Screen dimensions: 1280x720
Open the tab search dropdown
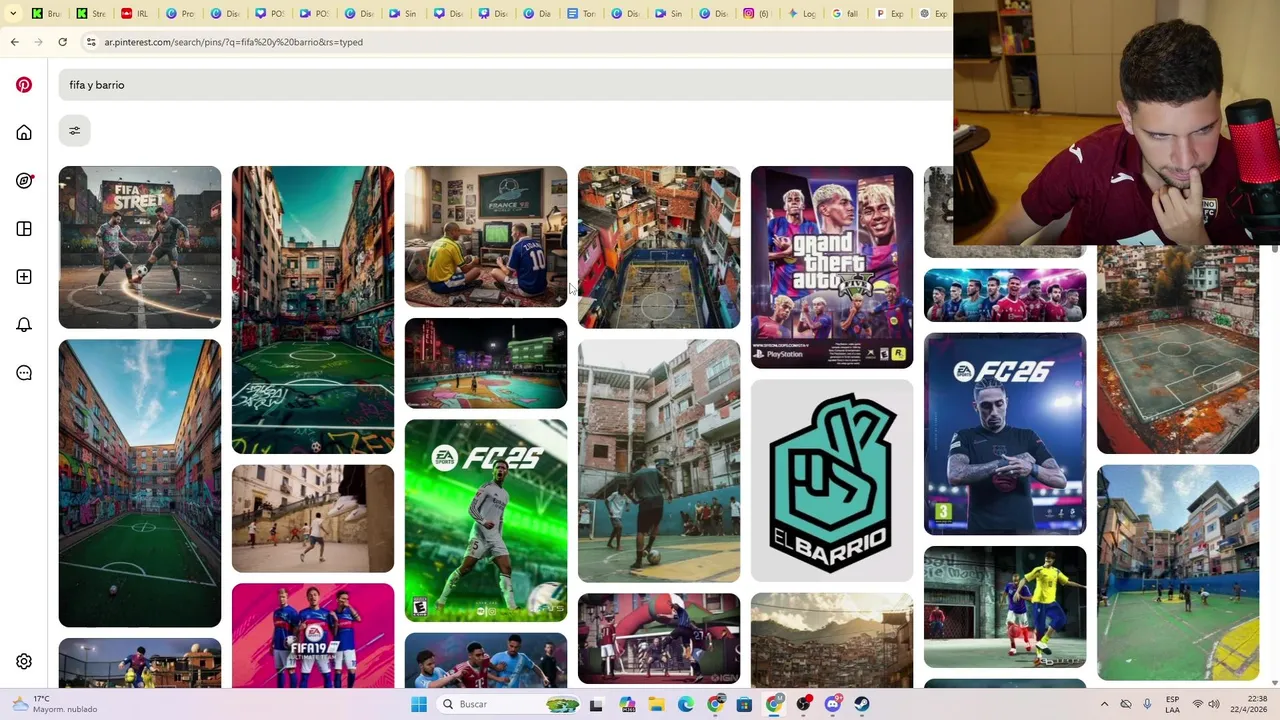point(12,13)
